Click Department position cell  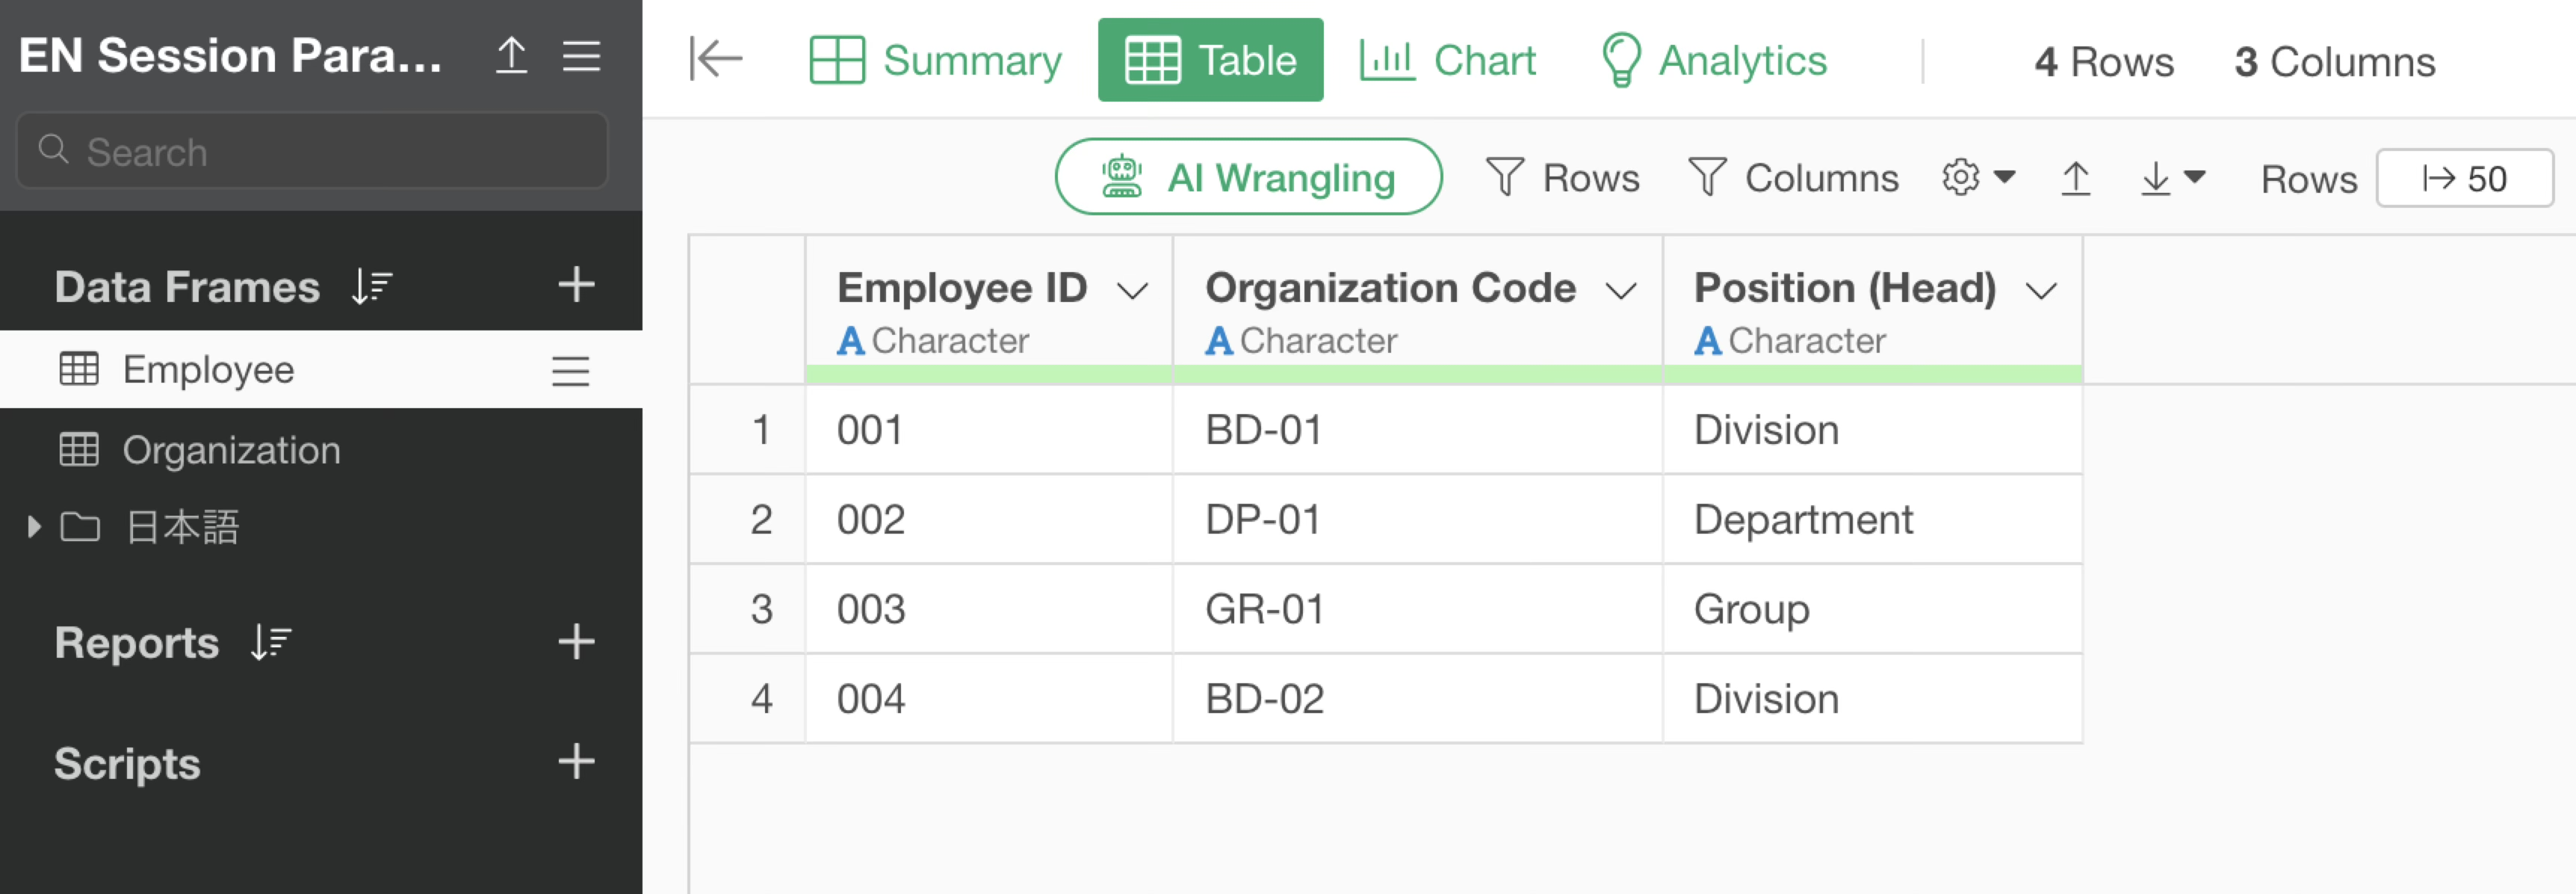1873,519
